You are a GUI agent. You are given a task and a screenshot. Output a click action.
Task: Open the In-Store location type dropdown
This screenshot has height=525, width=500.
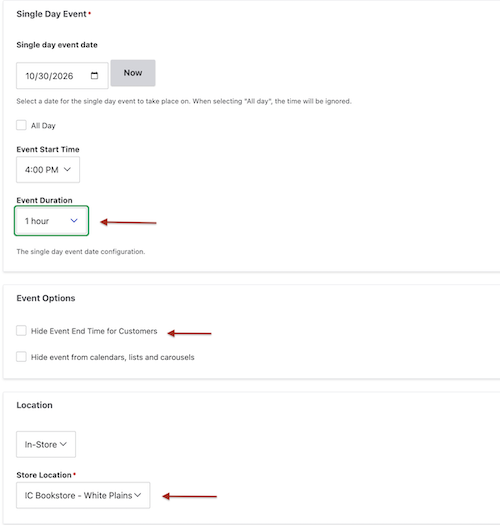tap(46, 444)
